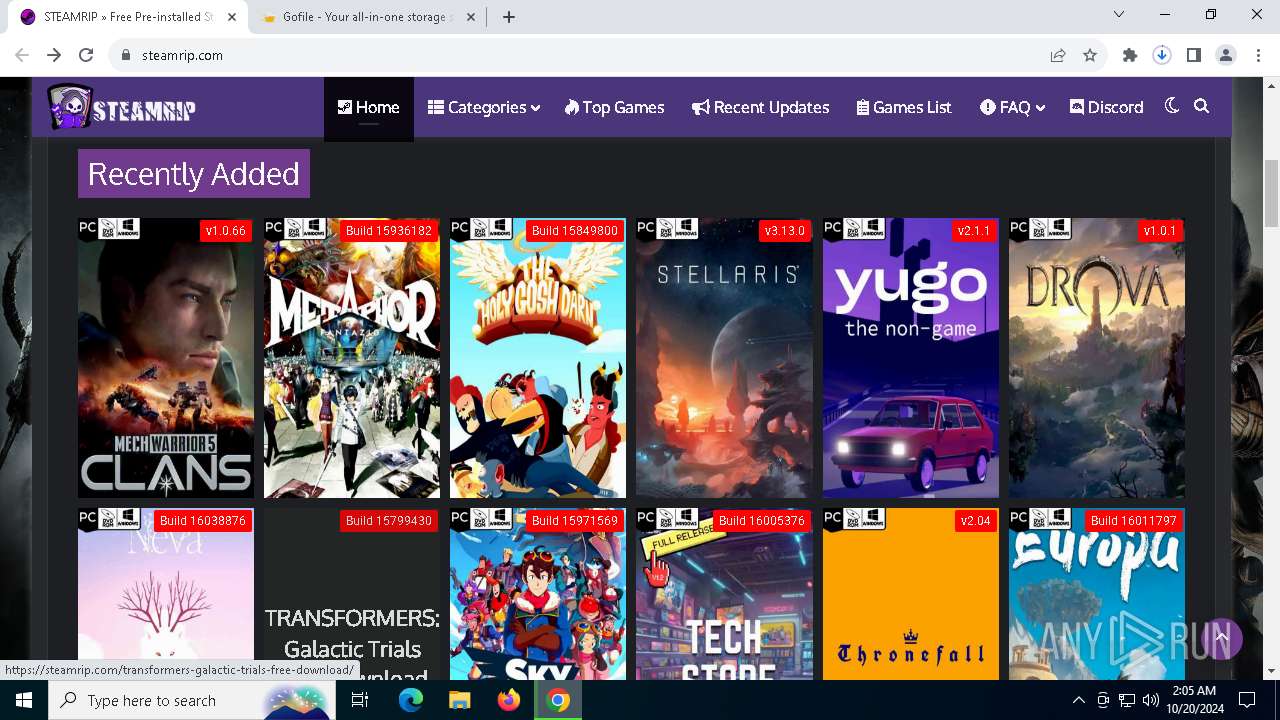
Task: Open the tab search chevron
Action: (1119, 14)
